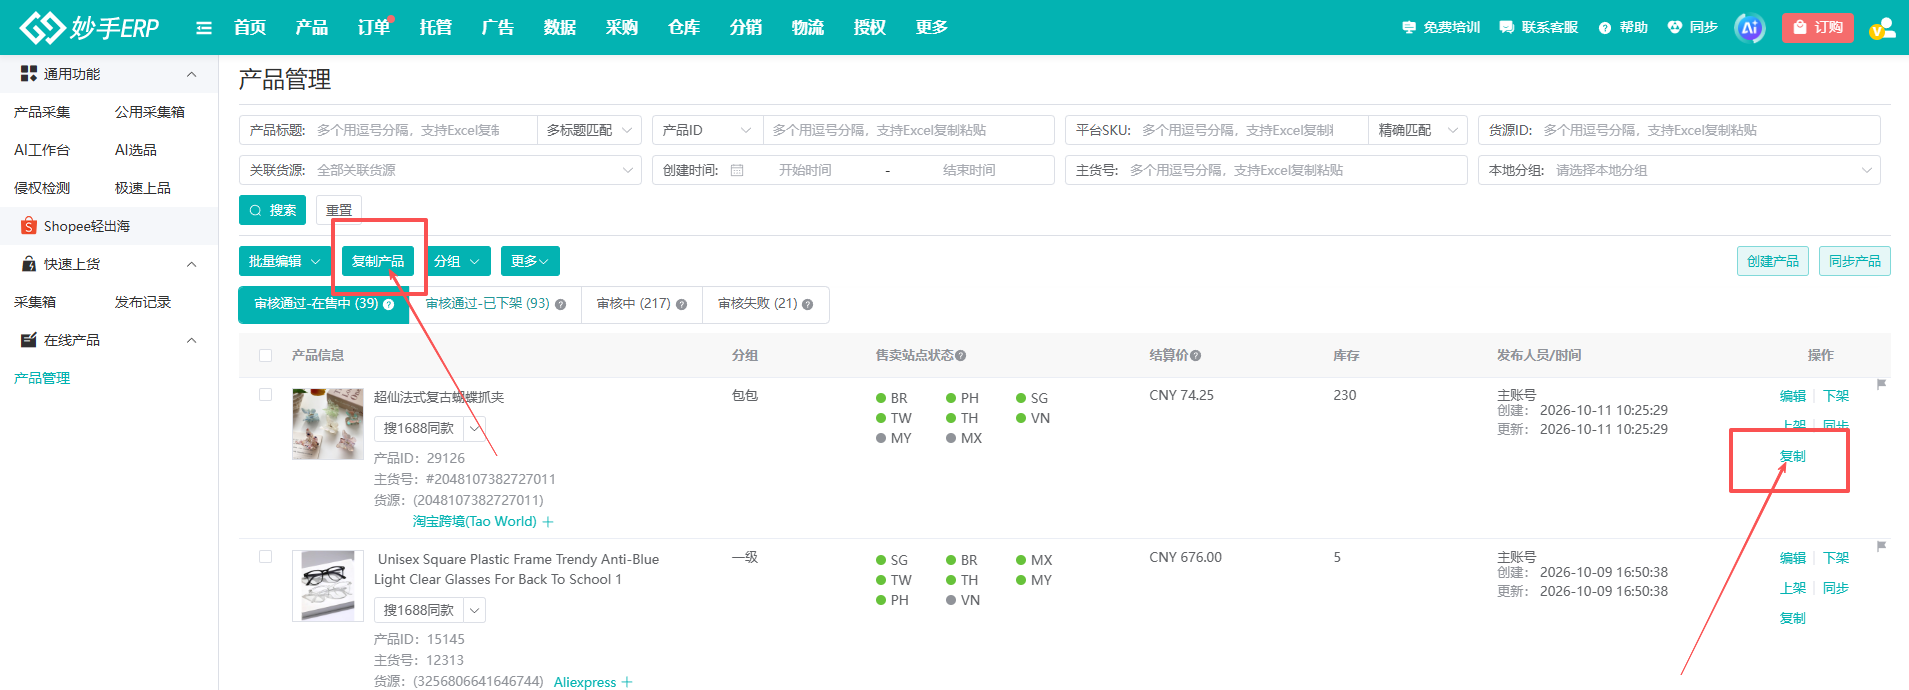Click help icon beside 审核通过-在售中 tab
This screenshot has height=690, width=1909.
(388, 304)
